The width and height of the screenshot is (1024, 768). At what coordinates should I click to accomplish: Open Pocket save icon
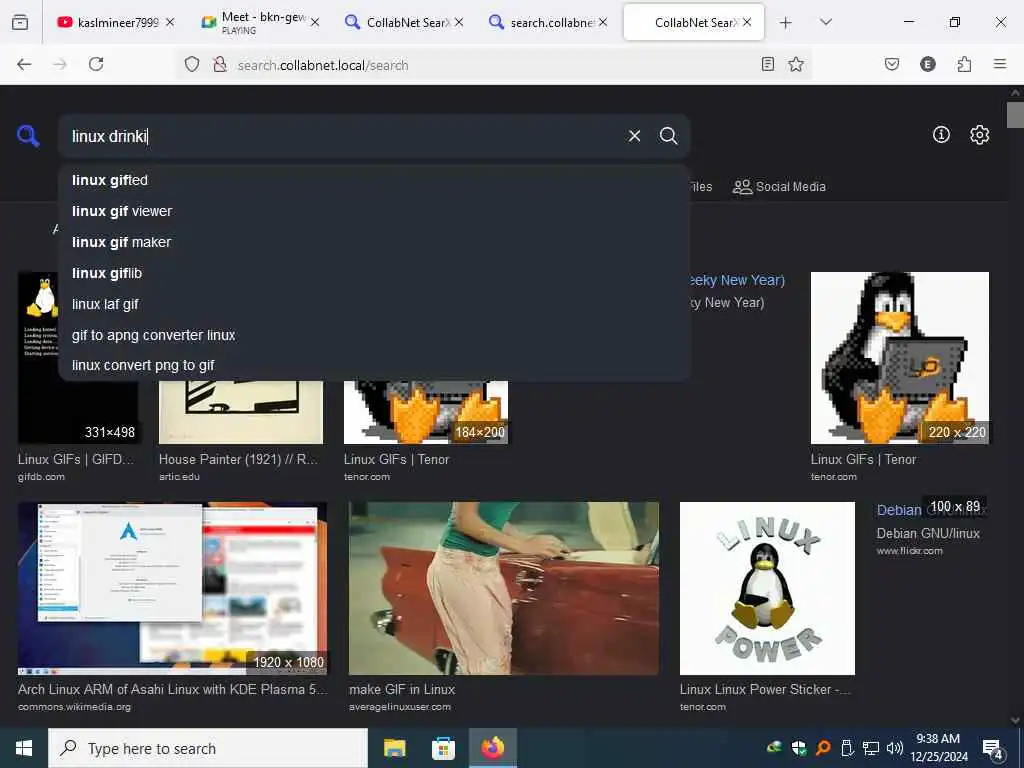(x=892, y=64)
